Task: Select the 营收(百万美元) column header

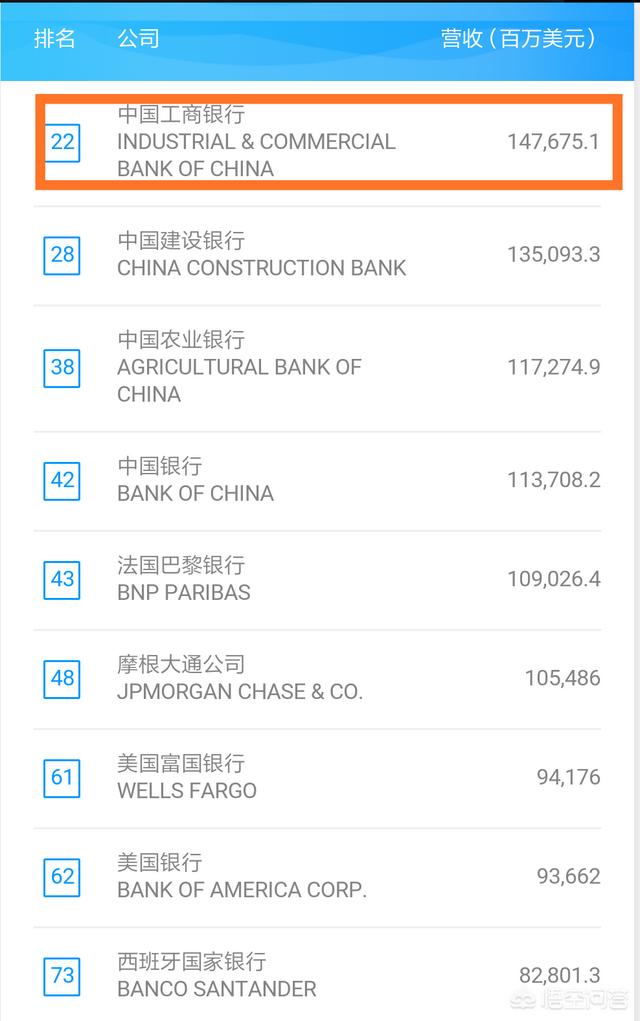Action: [518, 38]
